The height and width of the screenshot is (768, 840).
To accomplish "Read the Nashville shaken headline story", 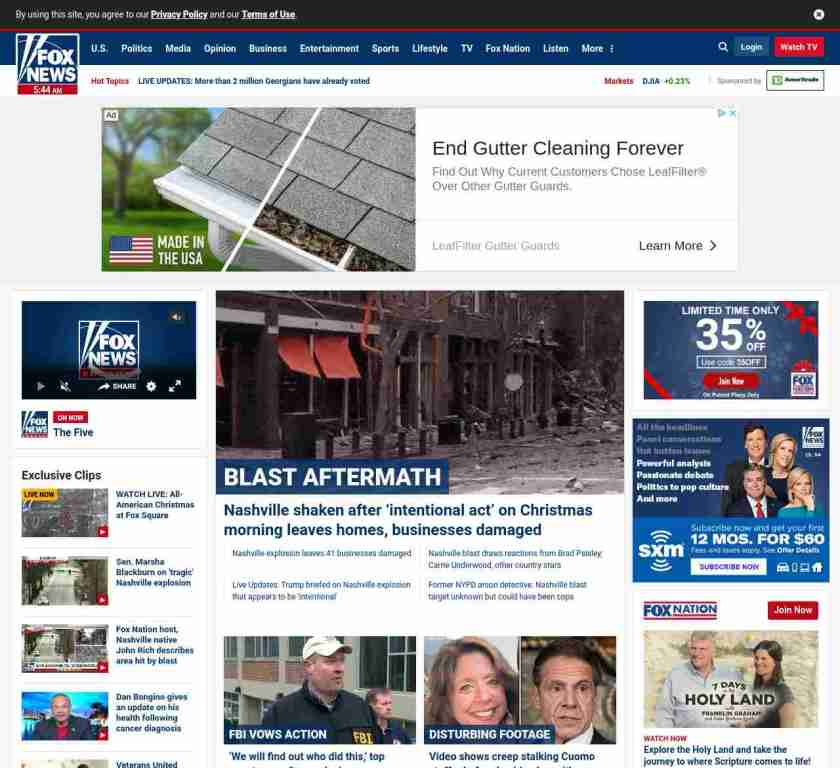I will click(x=408, y=520).
